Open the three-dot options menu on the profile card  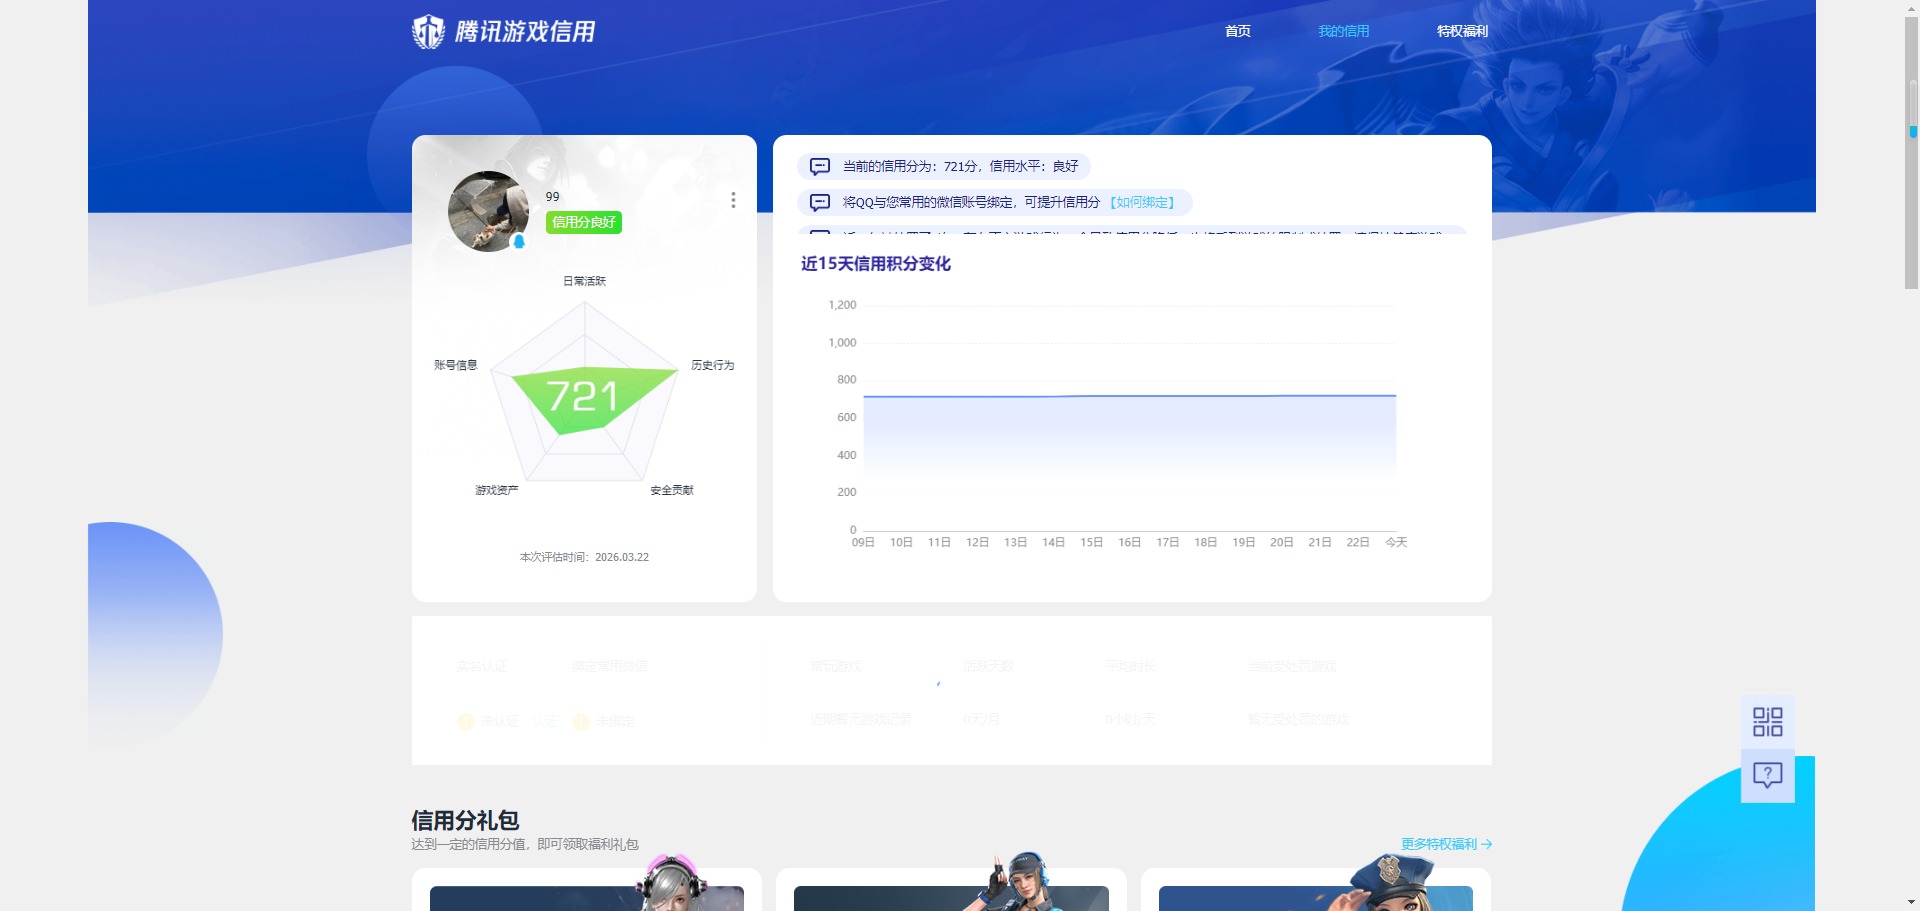pyautogui.click(x=733, y=200)
